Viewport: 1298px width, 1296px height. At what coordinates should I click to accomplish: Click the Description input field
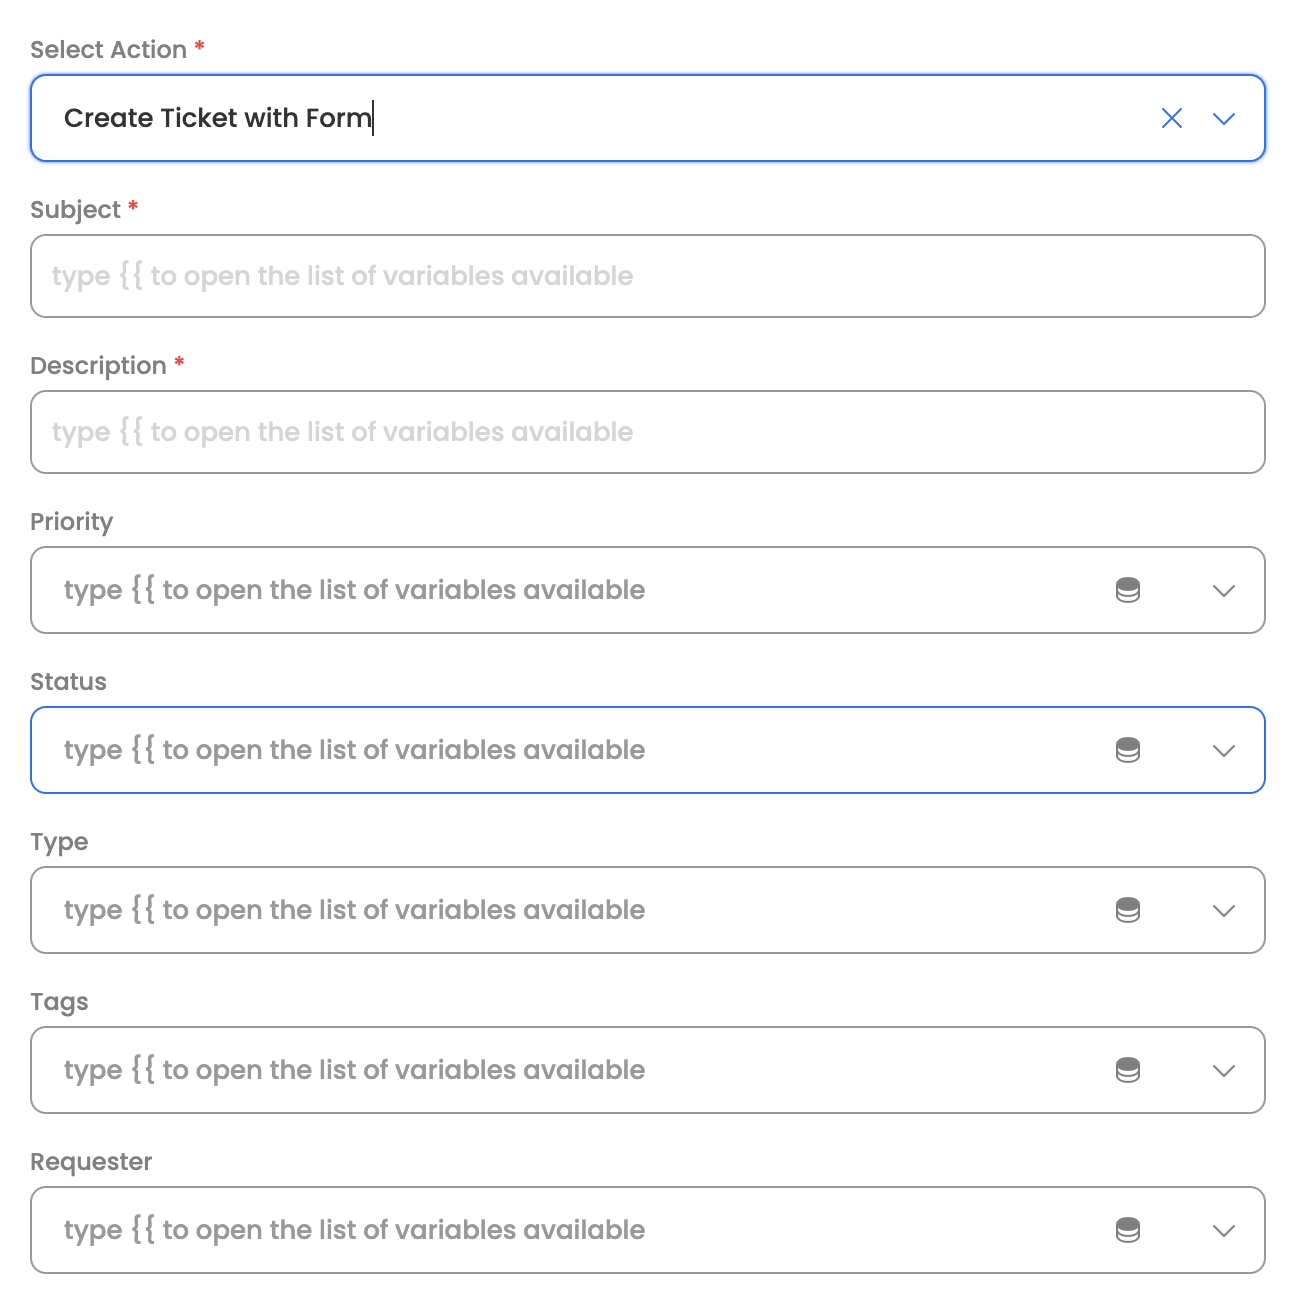(647, 432)
